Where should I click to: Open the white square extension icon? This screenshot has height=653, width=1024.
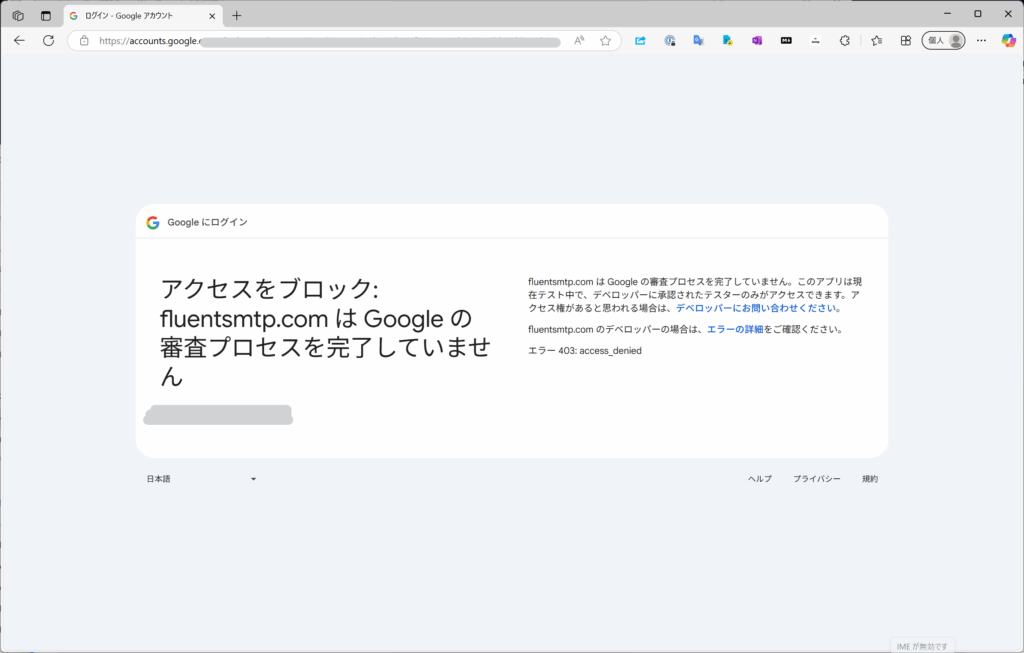coord(815,40)
